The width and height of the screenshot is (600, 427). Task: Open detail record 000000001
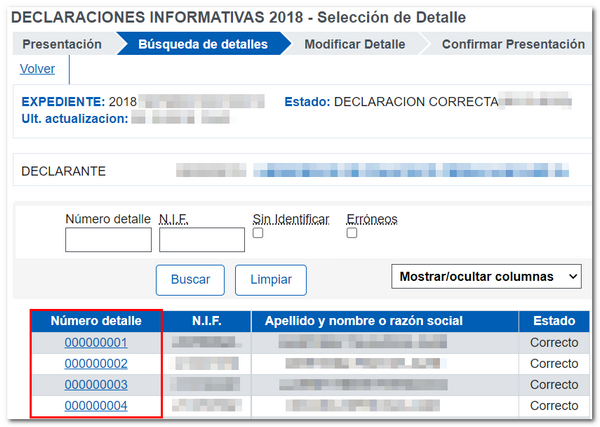(x=96, y=343)
